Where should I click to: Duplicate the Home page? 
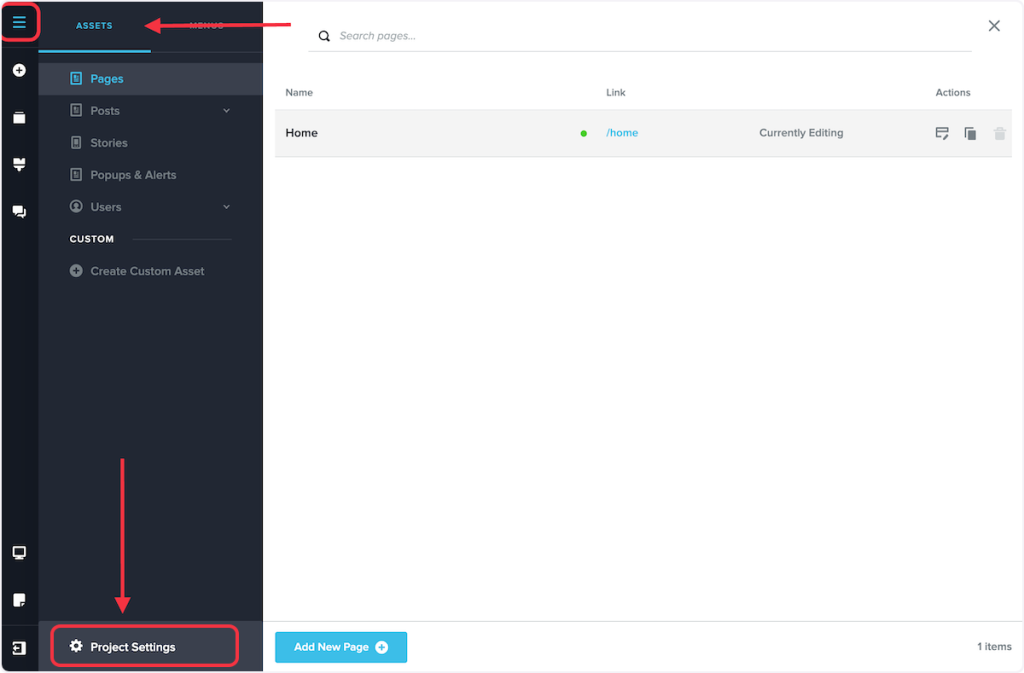coord(970,133)
